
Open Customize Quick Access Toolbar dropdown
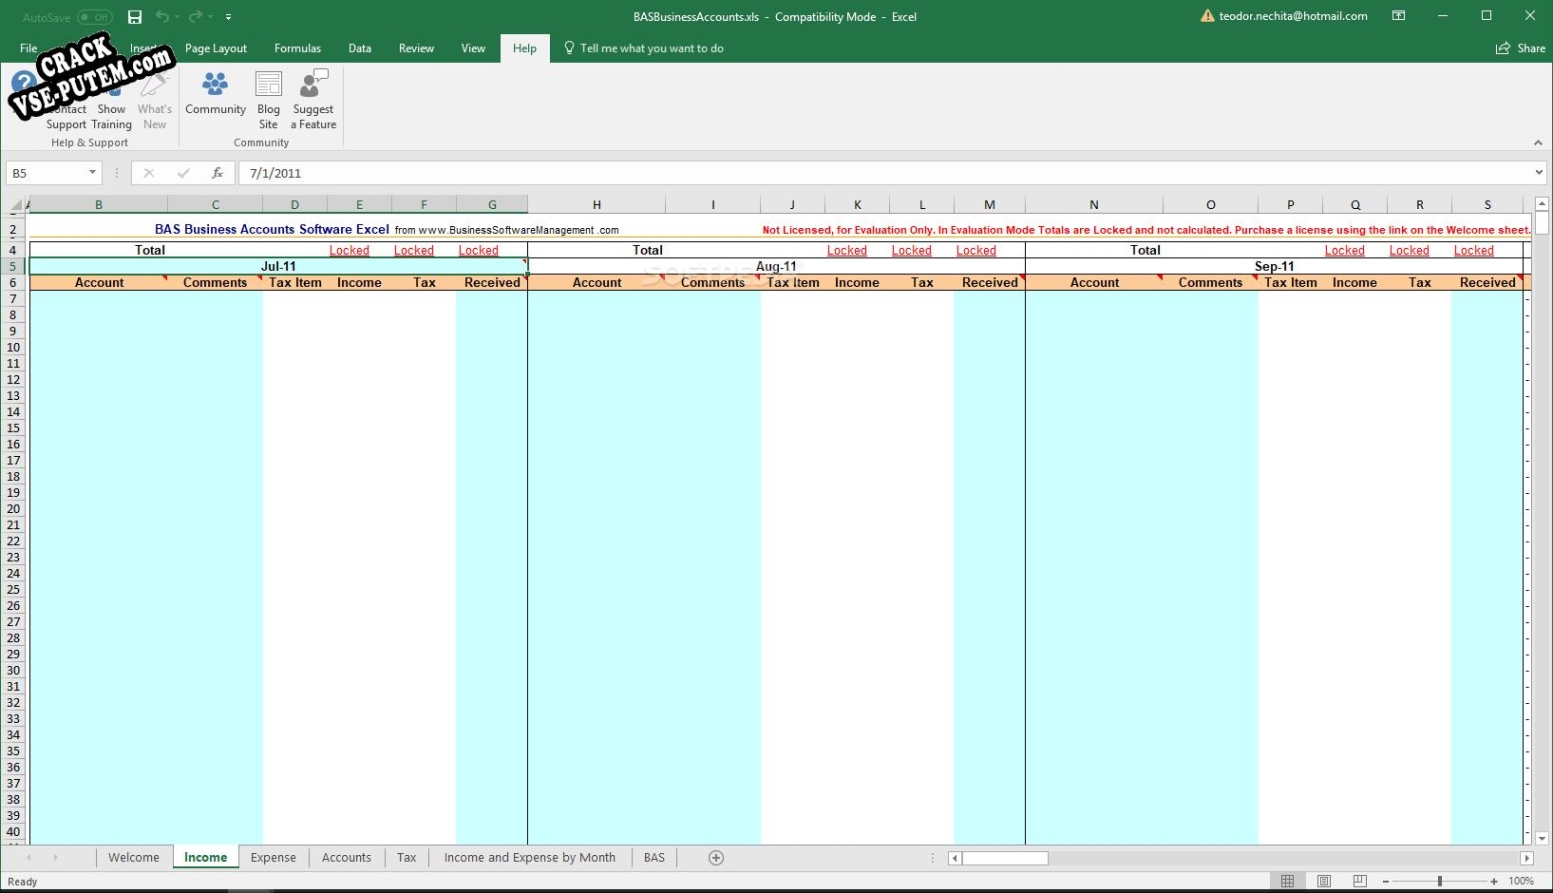coord(228,17)
